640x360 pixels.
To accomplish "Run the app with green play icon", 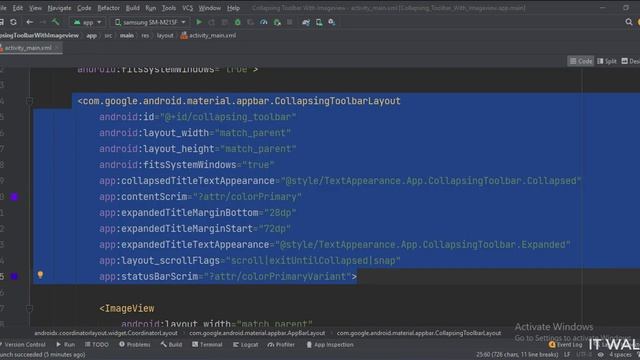I will tap(199, 22).
